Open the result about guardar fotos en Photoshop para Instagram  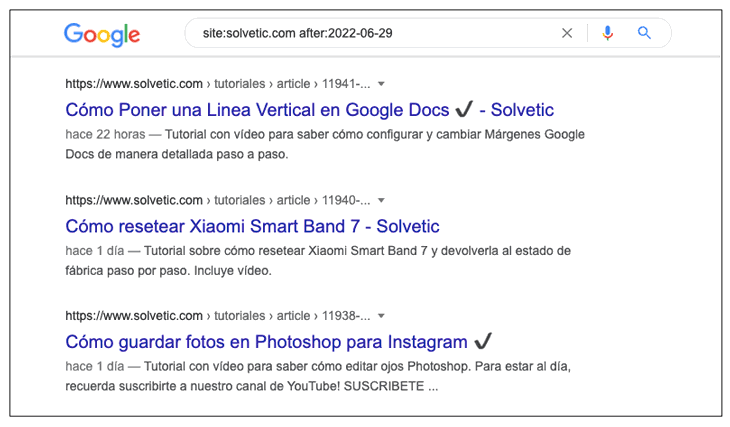(x=266, y=342)
